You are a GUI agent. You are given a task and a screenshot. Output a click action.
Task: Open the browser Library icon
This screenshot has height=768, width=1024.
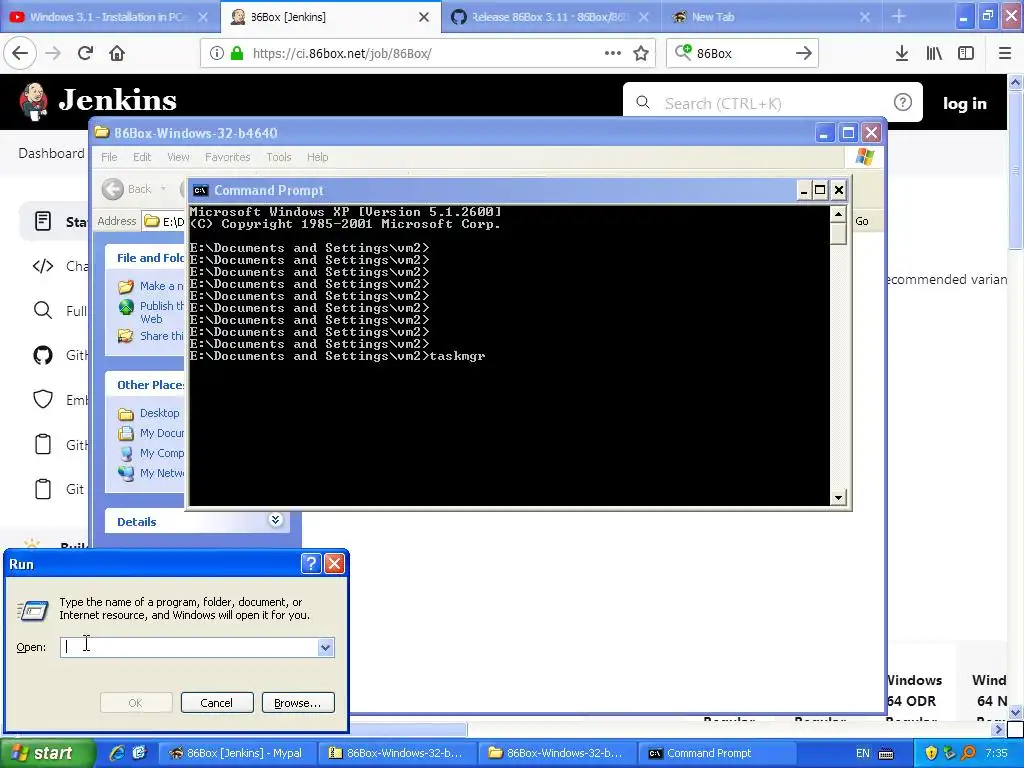pyautogui.click(x=934, y=53)
